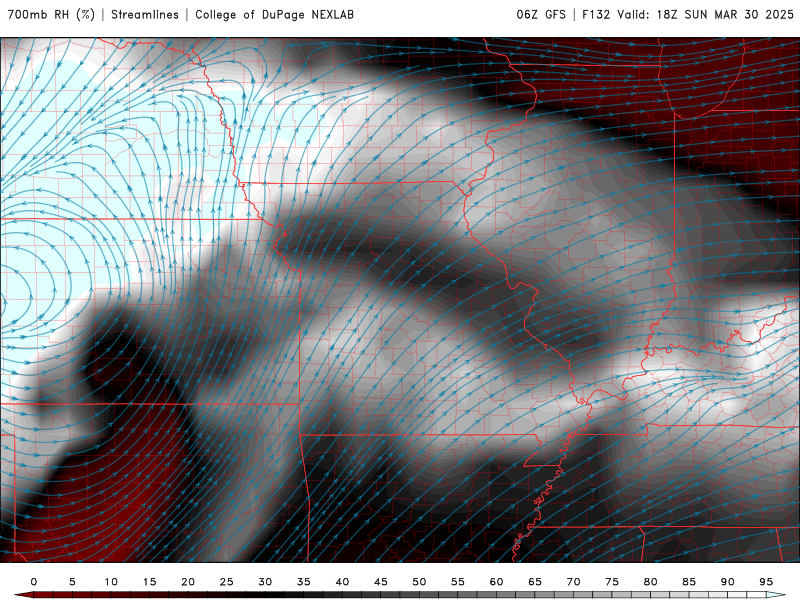
Task: Click the "College of DuPage NEXLAB" text
Action: pyautogui.click(x=274, y=15)
